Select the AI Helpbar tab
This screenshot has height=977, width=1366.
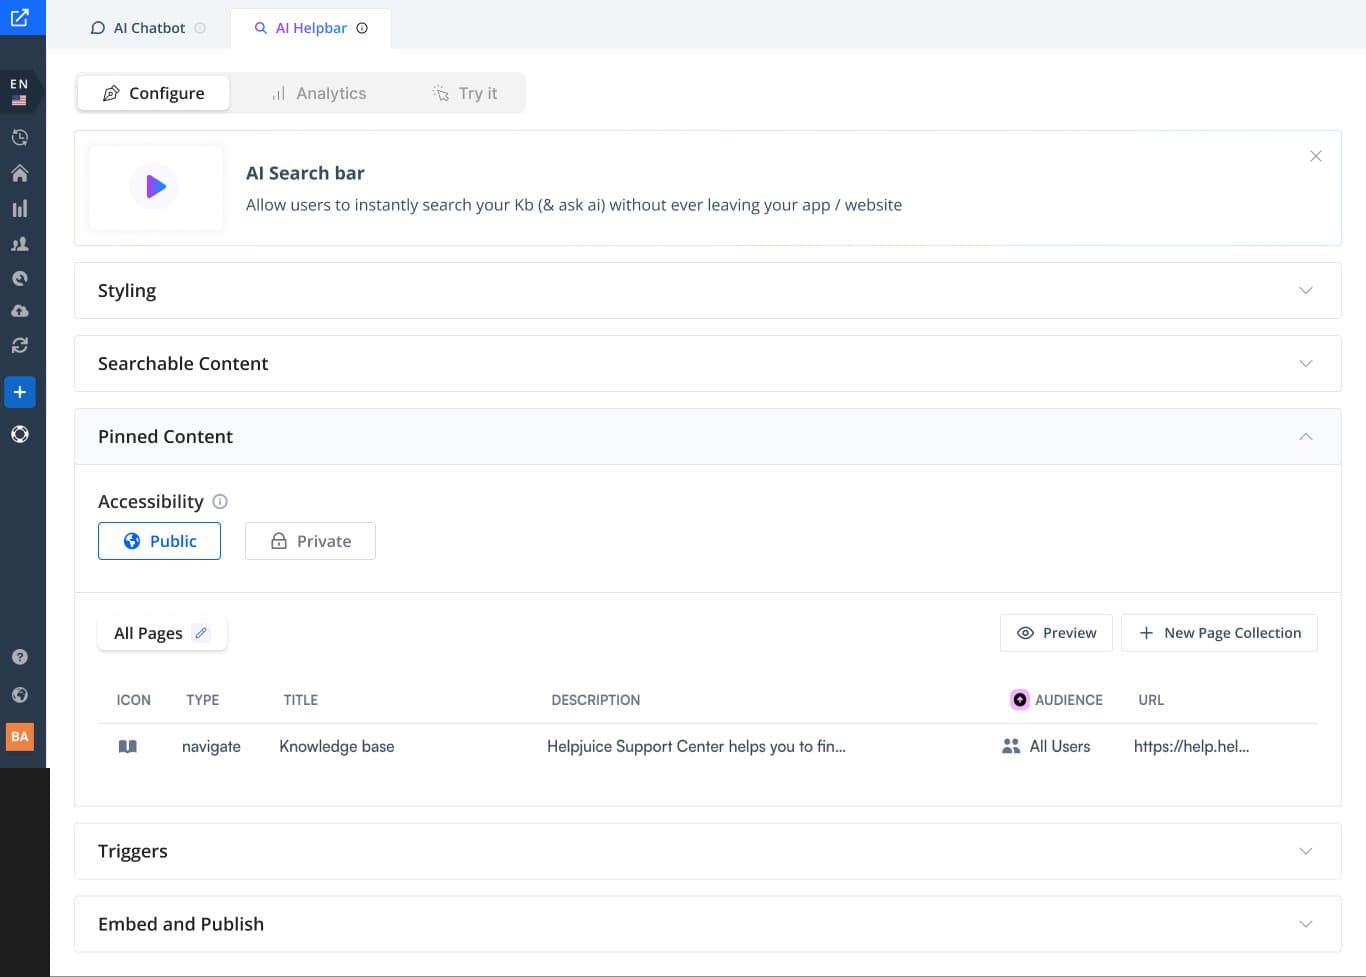(311, 28)
